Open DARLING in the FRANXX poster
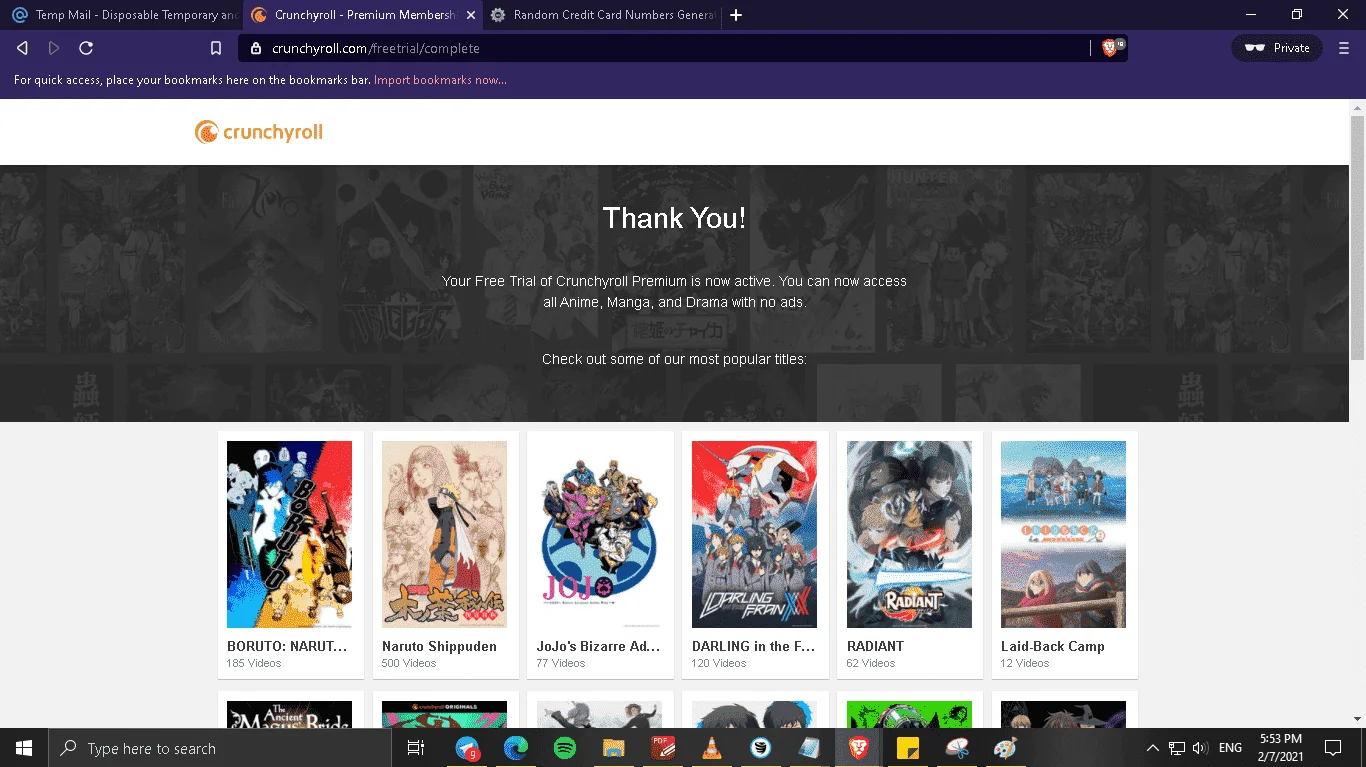Screen dimensions: 1366x767 coord(754,534)
